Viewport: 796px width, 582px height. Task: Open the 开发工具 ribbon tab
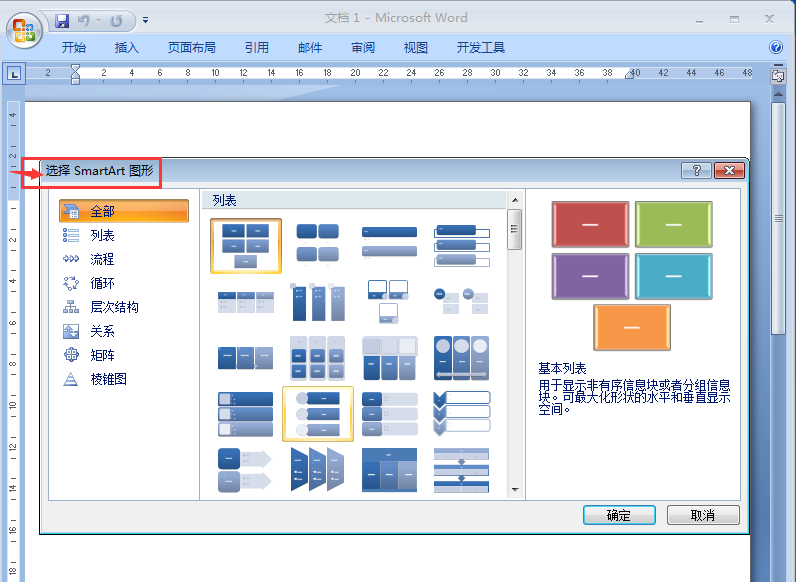[x=481, y=48]
